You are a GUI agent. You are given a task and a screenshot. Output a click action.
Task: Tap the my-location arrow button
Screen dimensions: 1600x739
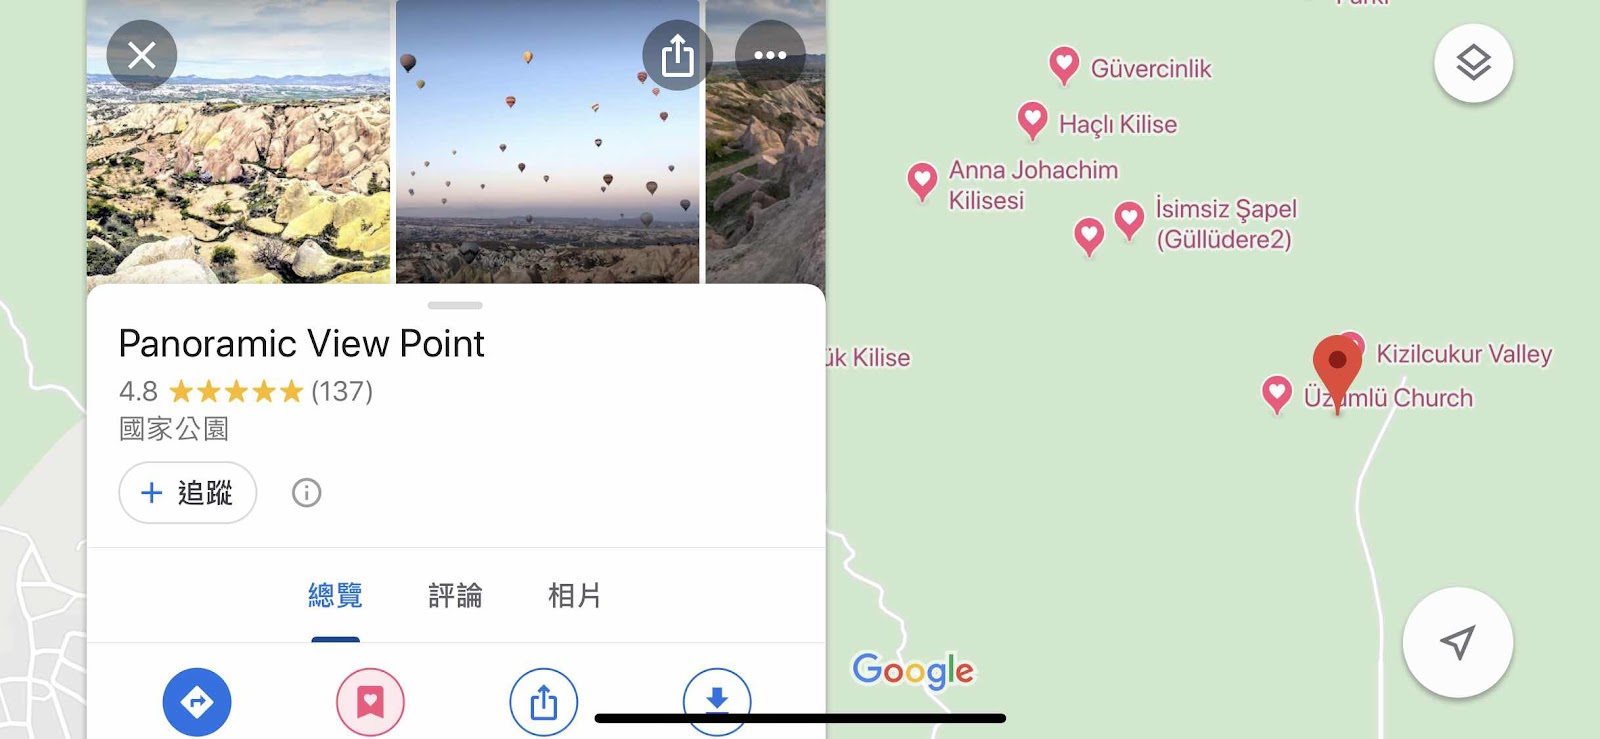[1457, 642]
